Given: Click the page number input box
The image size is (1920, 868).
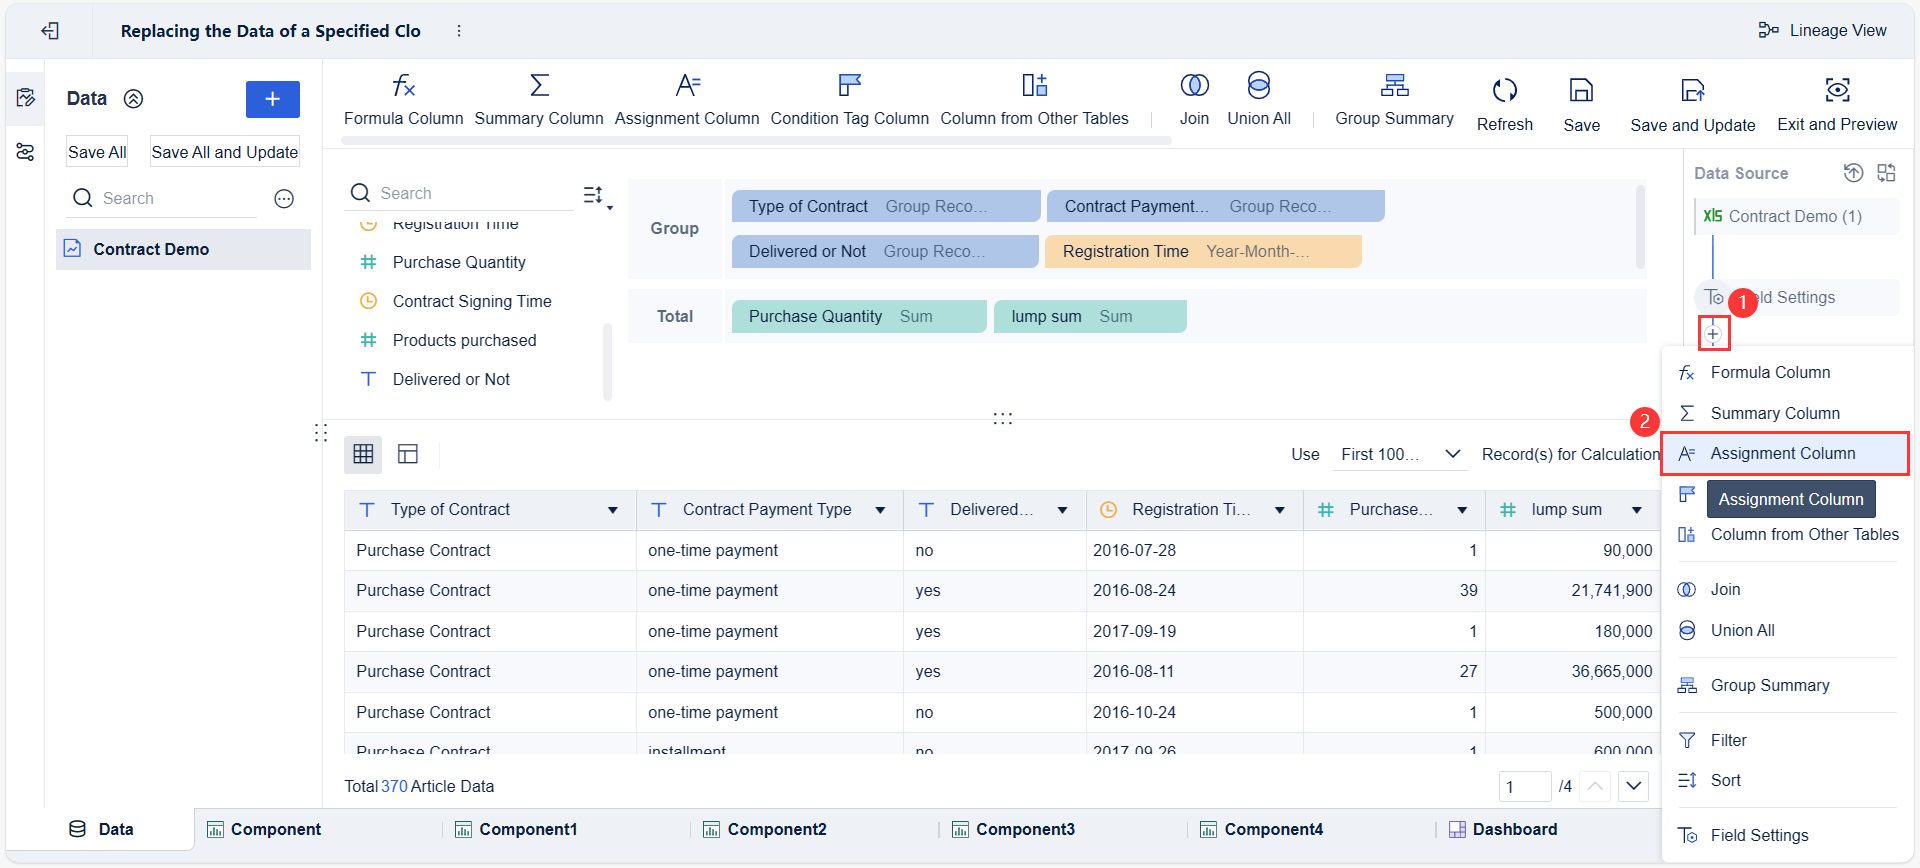Looking at the screenshot, I should [1524, 786].
